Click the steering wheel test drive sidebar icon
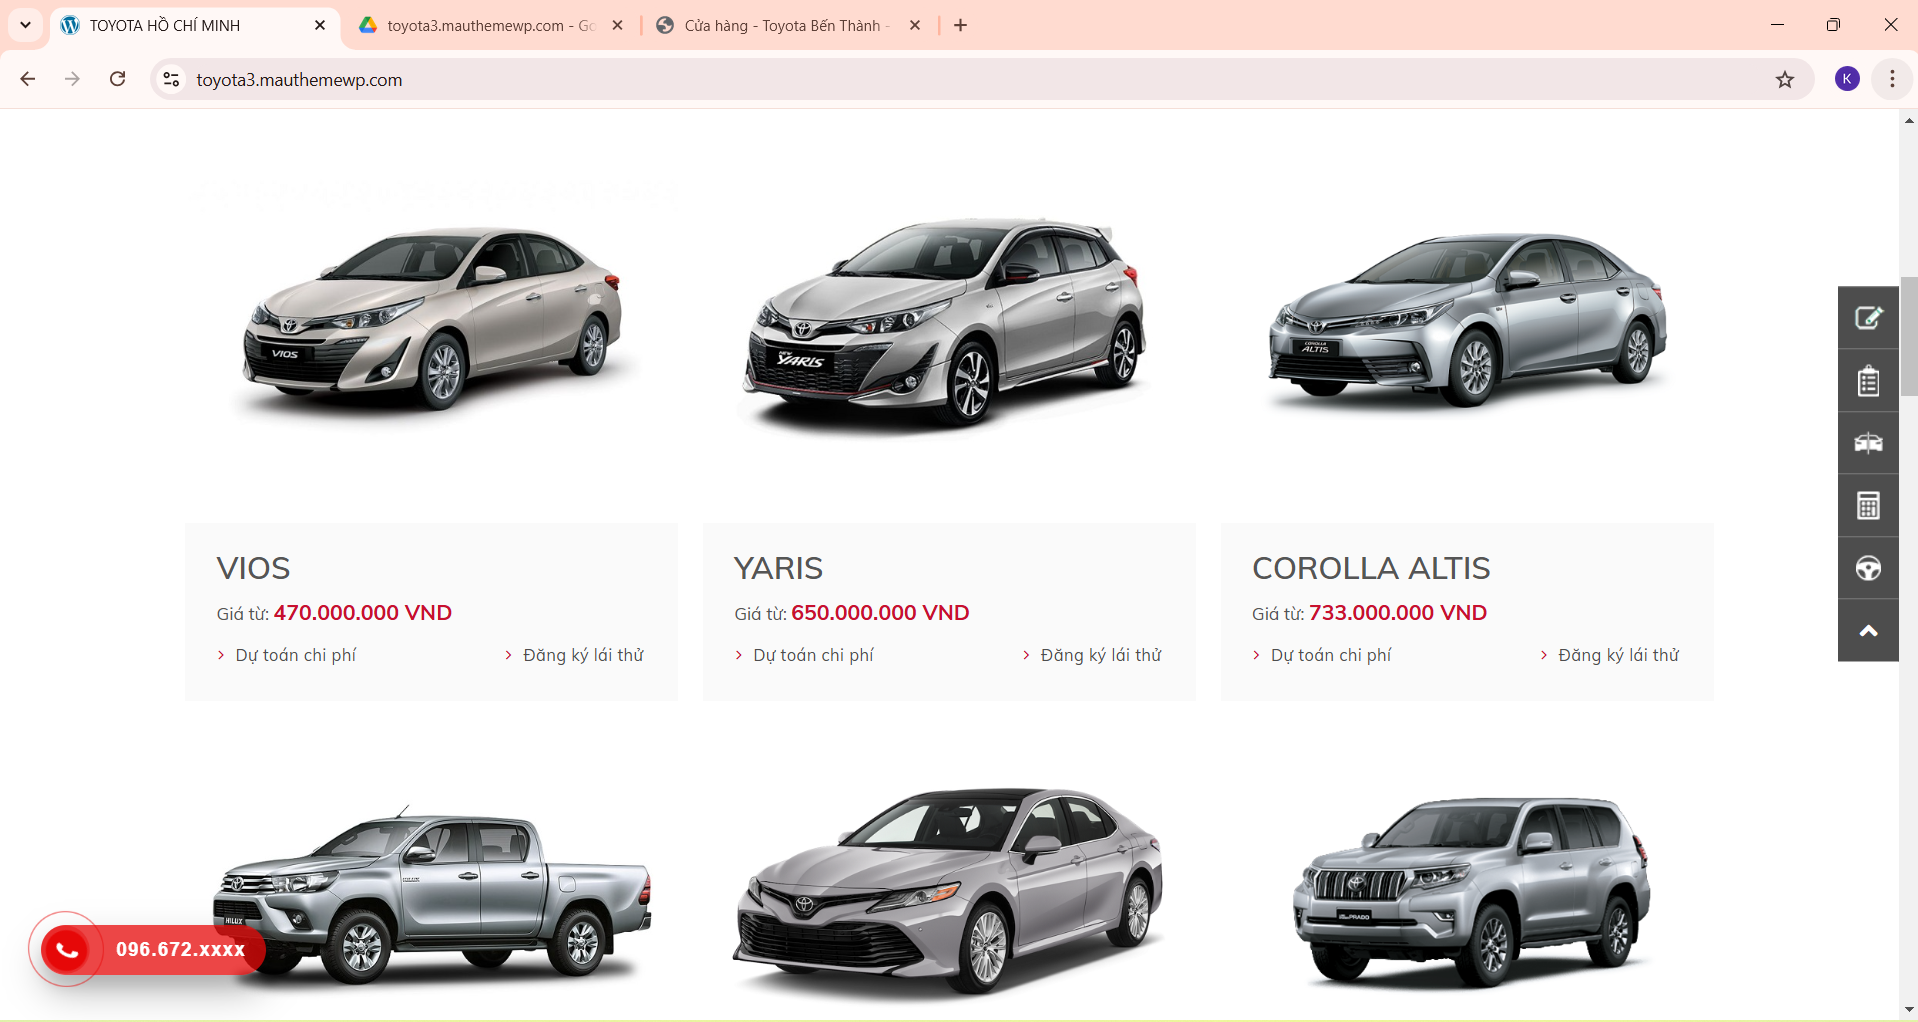Screen dimensions: 1918x1022 [1868, 568]
